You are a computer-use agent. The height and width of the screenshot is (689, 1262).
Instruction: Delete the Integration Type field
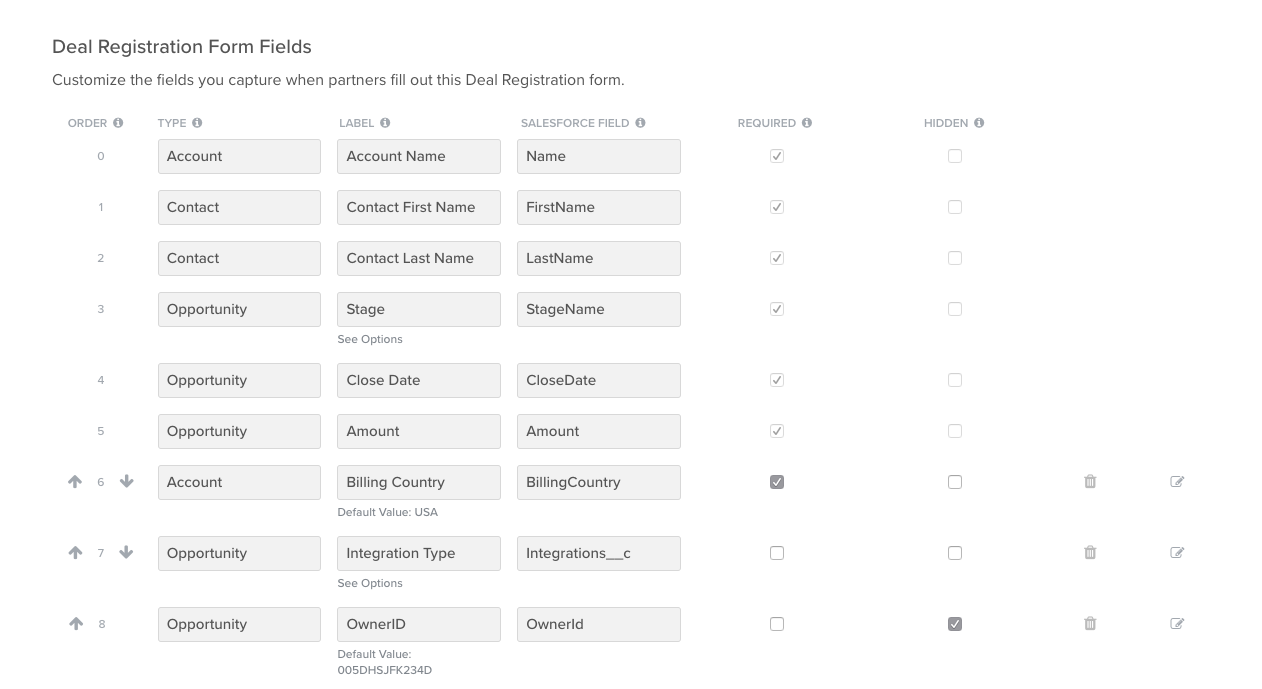click(1090, 553)
